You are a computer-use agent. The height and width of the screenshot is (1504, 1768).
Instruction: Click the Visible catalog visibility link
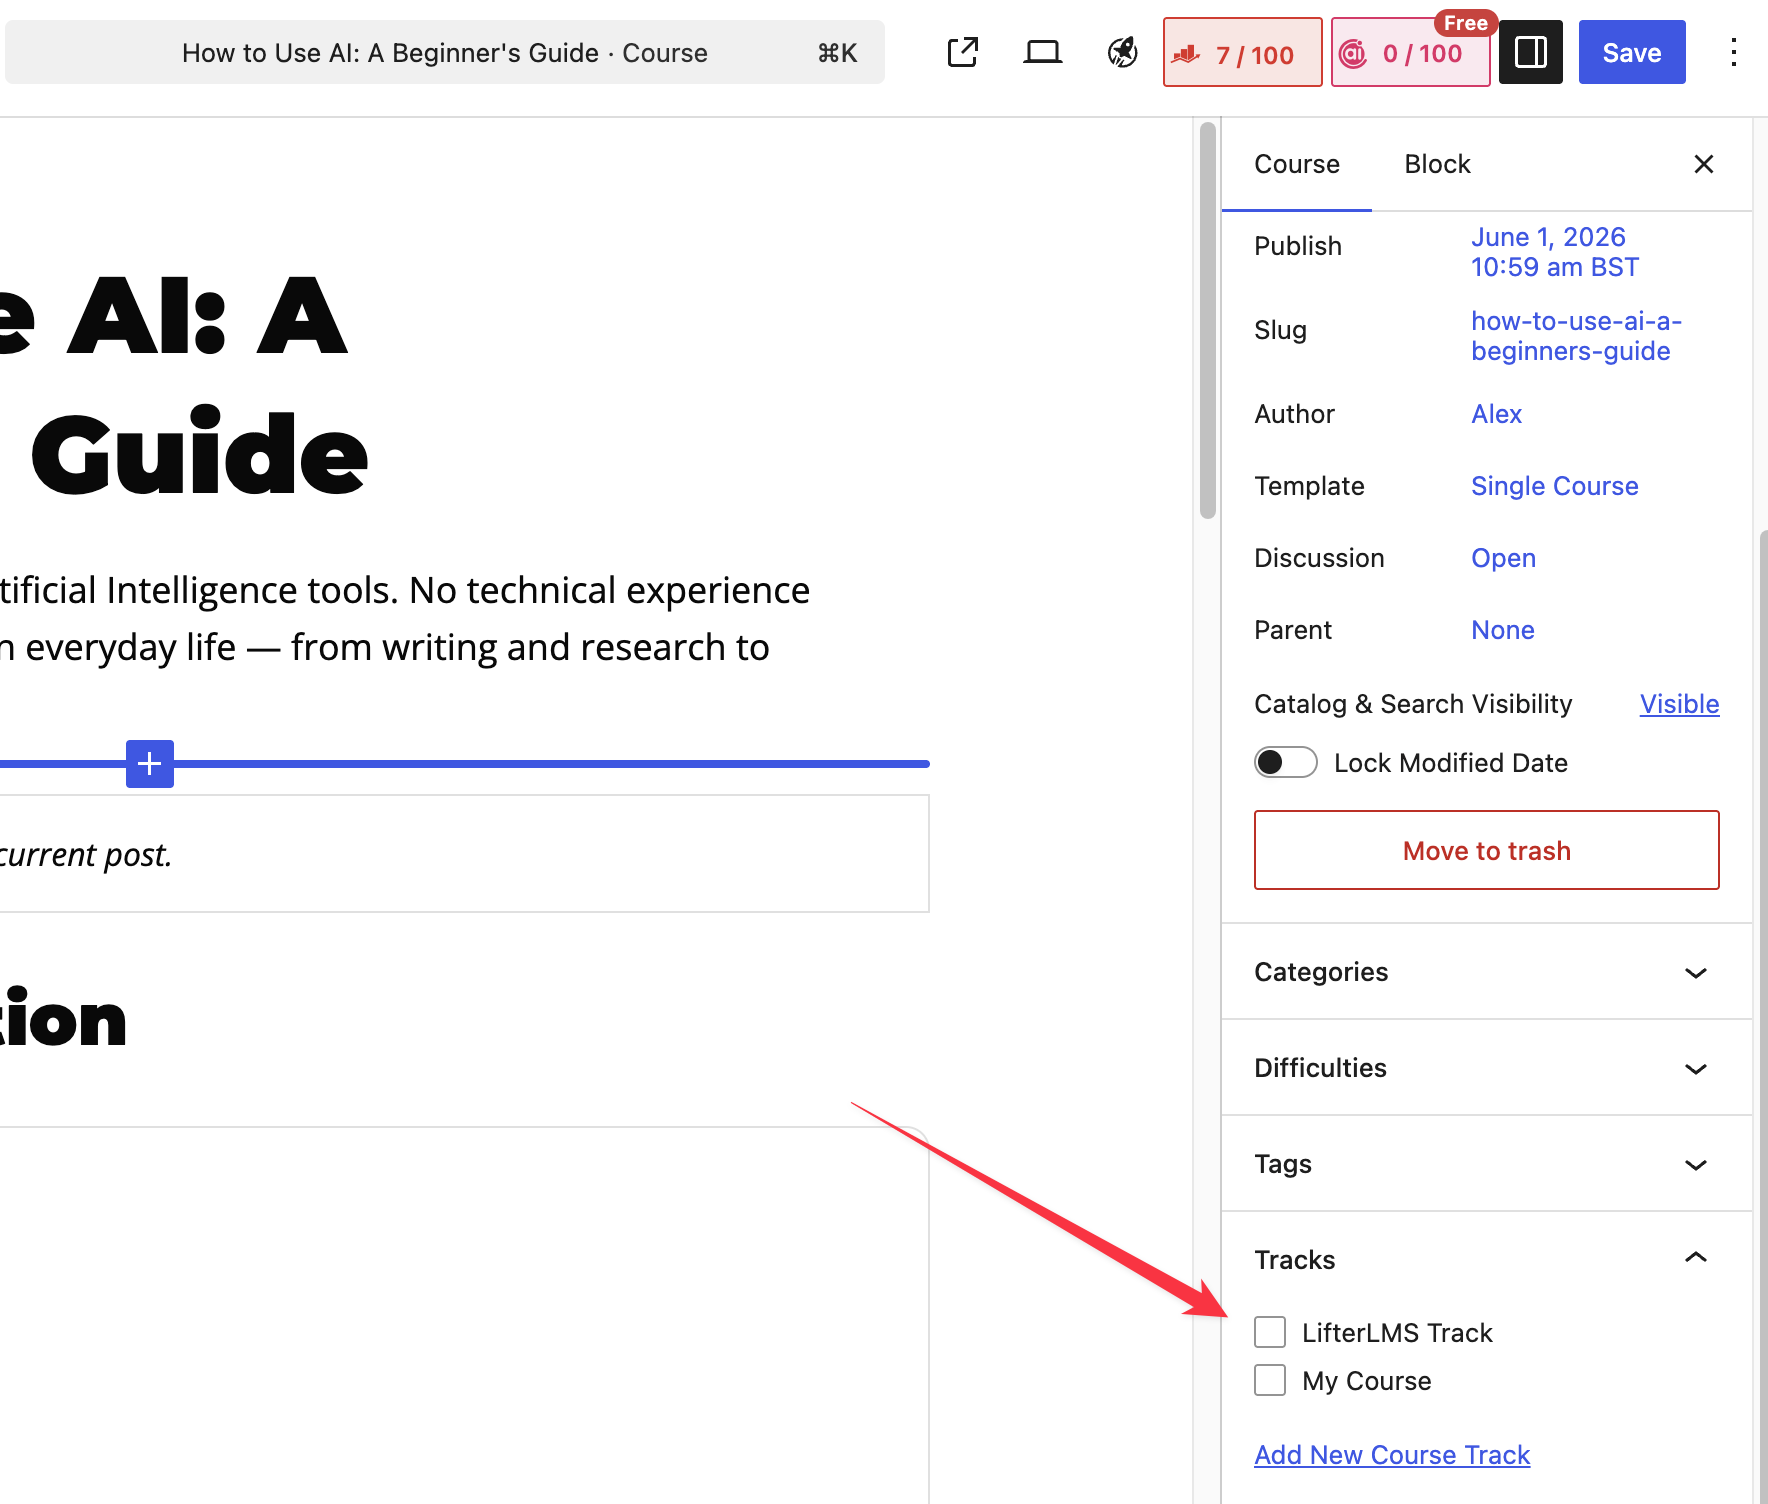[x=1679, y=704]
